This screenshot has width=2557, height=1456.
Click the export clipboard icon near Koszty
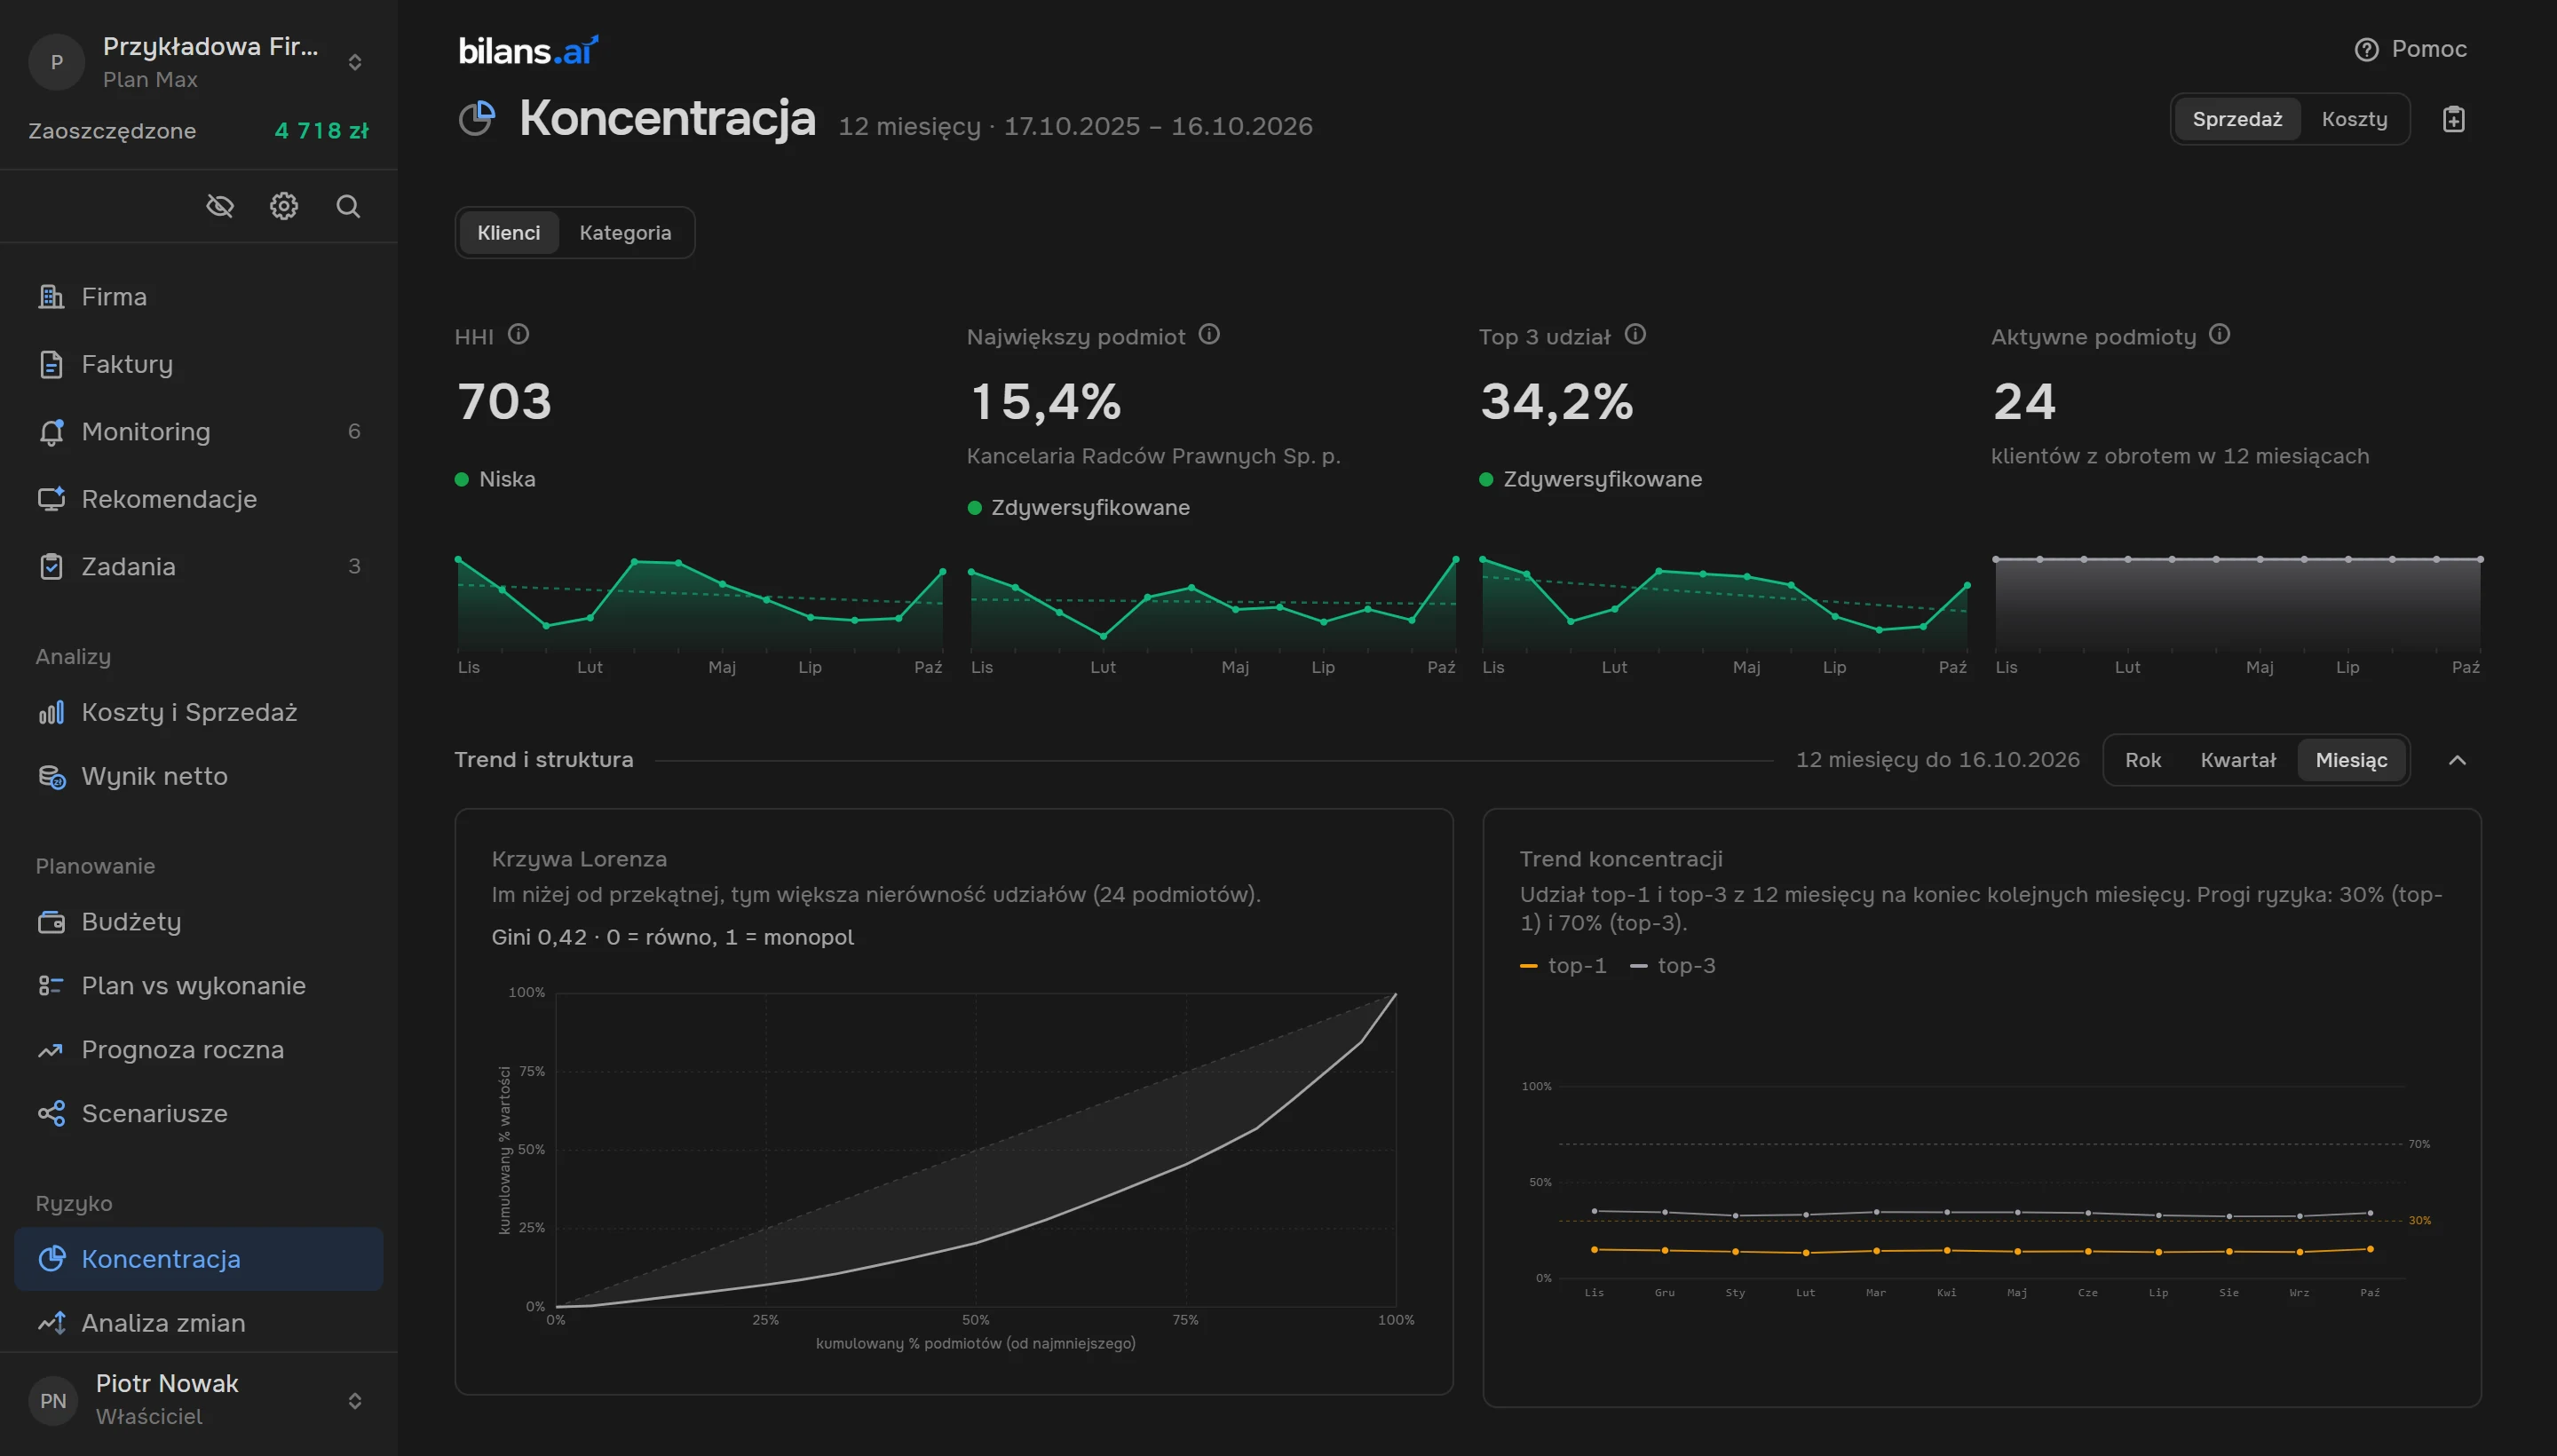2454,119
